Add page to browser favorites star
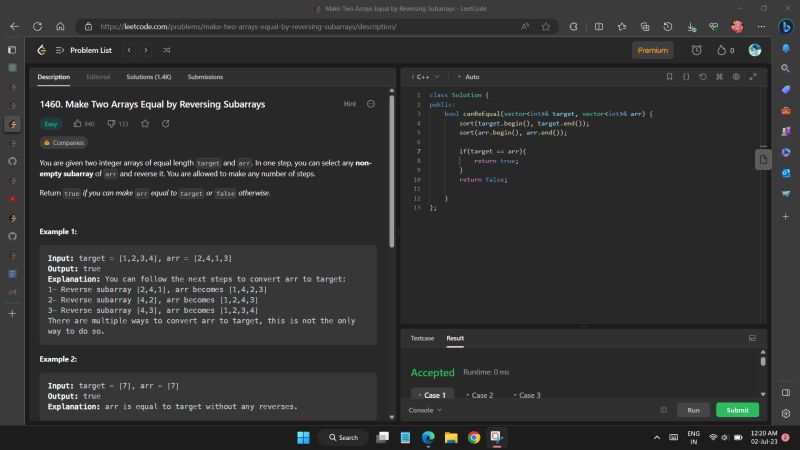Screen dimensions: 800x450 (546, 27)
